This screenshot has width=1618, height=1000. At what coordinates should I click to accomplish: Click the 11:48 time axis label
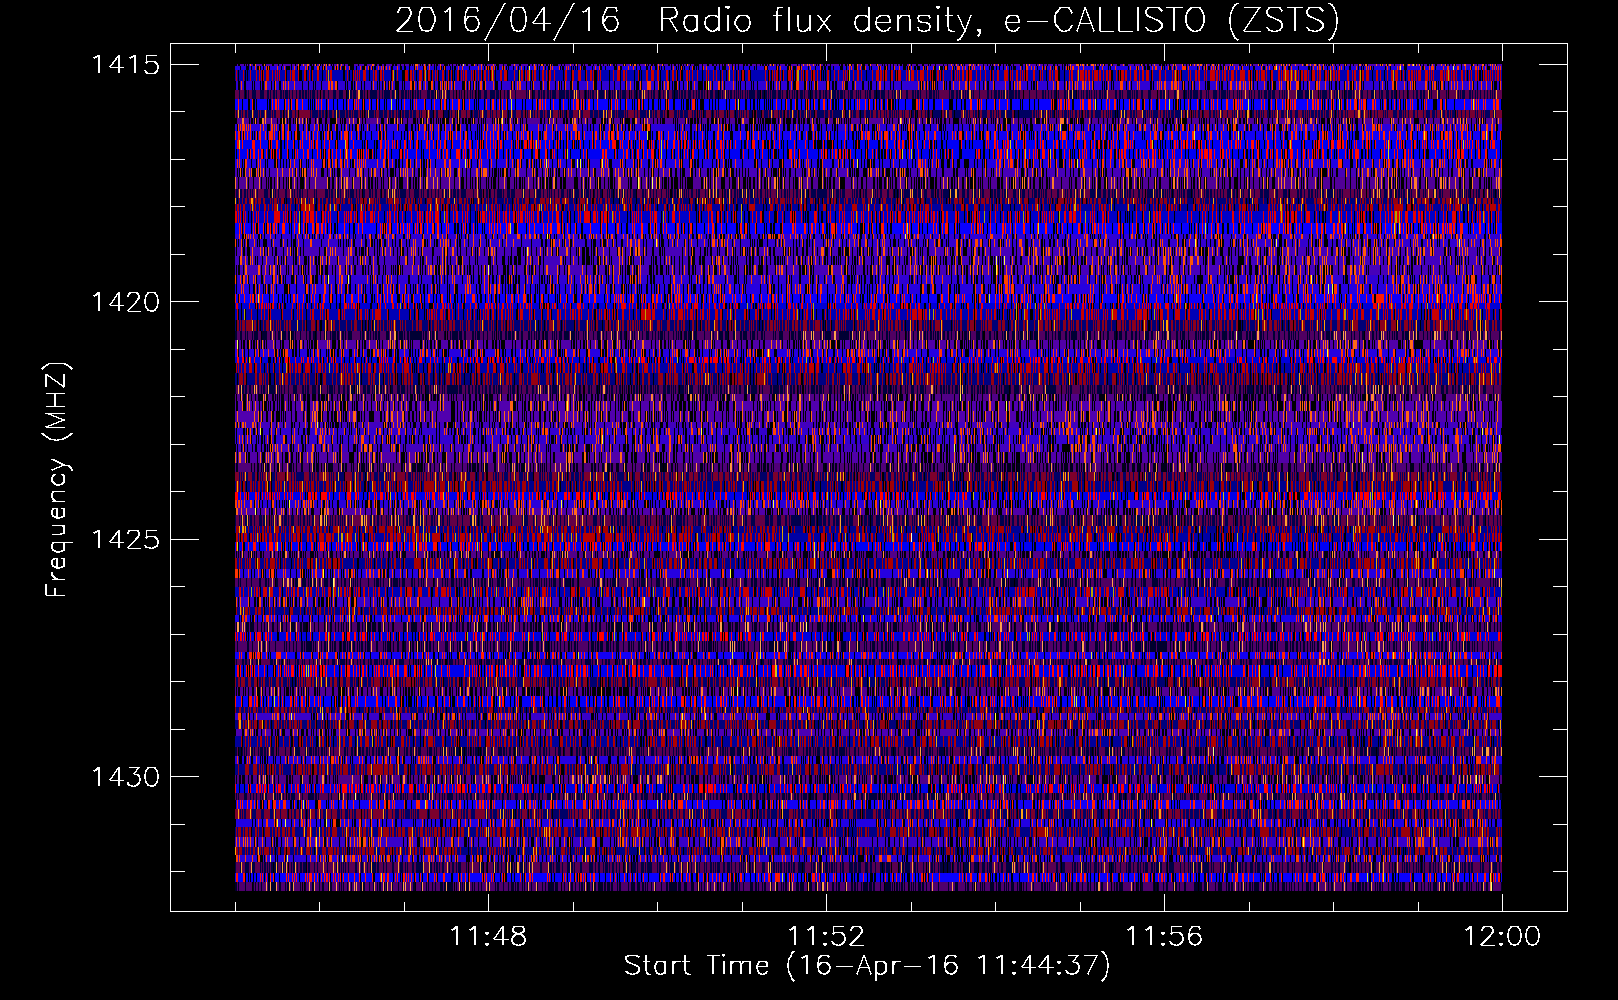pyautogui.click(x=488, y=937)
